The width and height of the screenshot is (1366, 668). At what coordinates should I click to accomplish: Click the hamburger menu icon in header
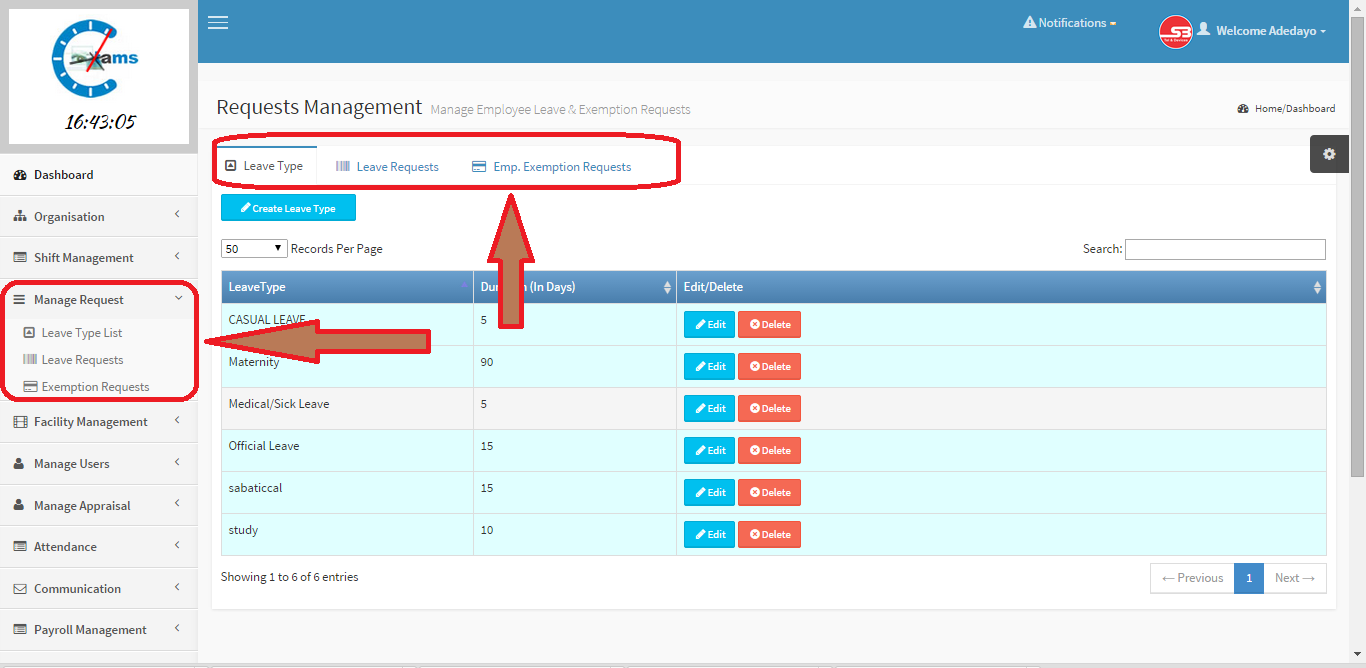[218, 23]
